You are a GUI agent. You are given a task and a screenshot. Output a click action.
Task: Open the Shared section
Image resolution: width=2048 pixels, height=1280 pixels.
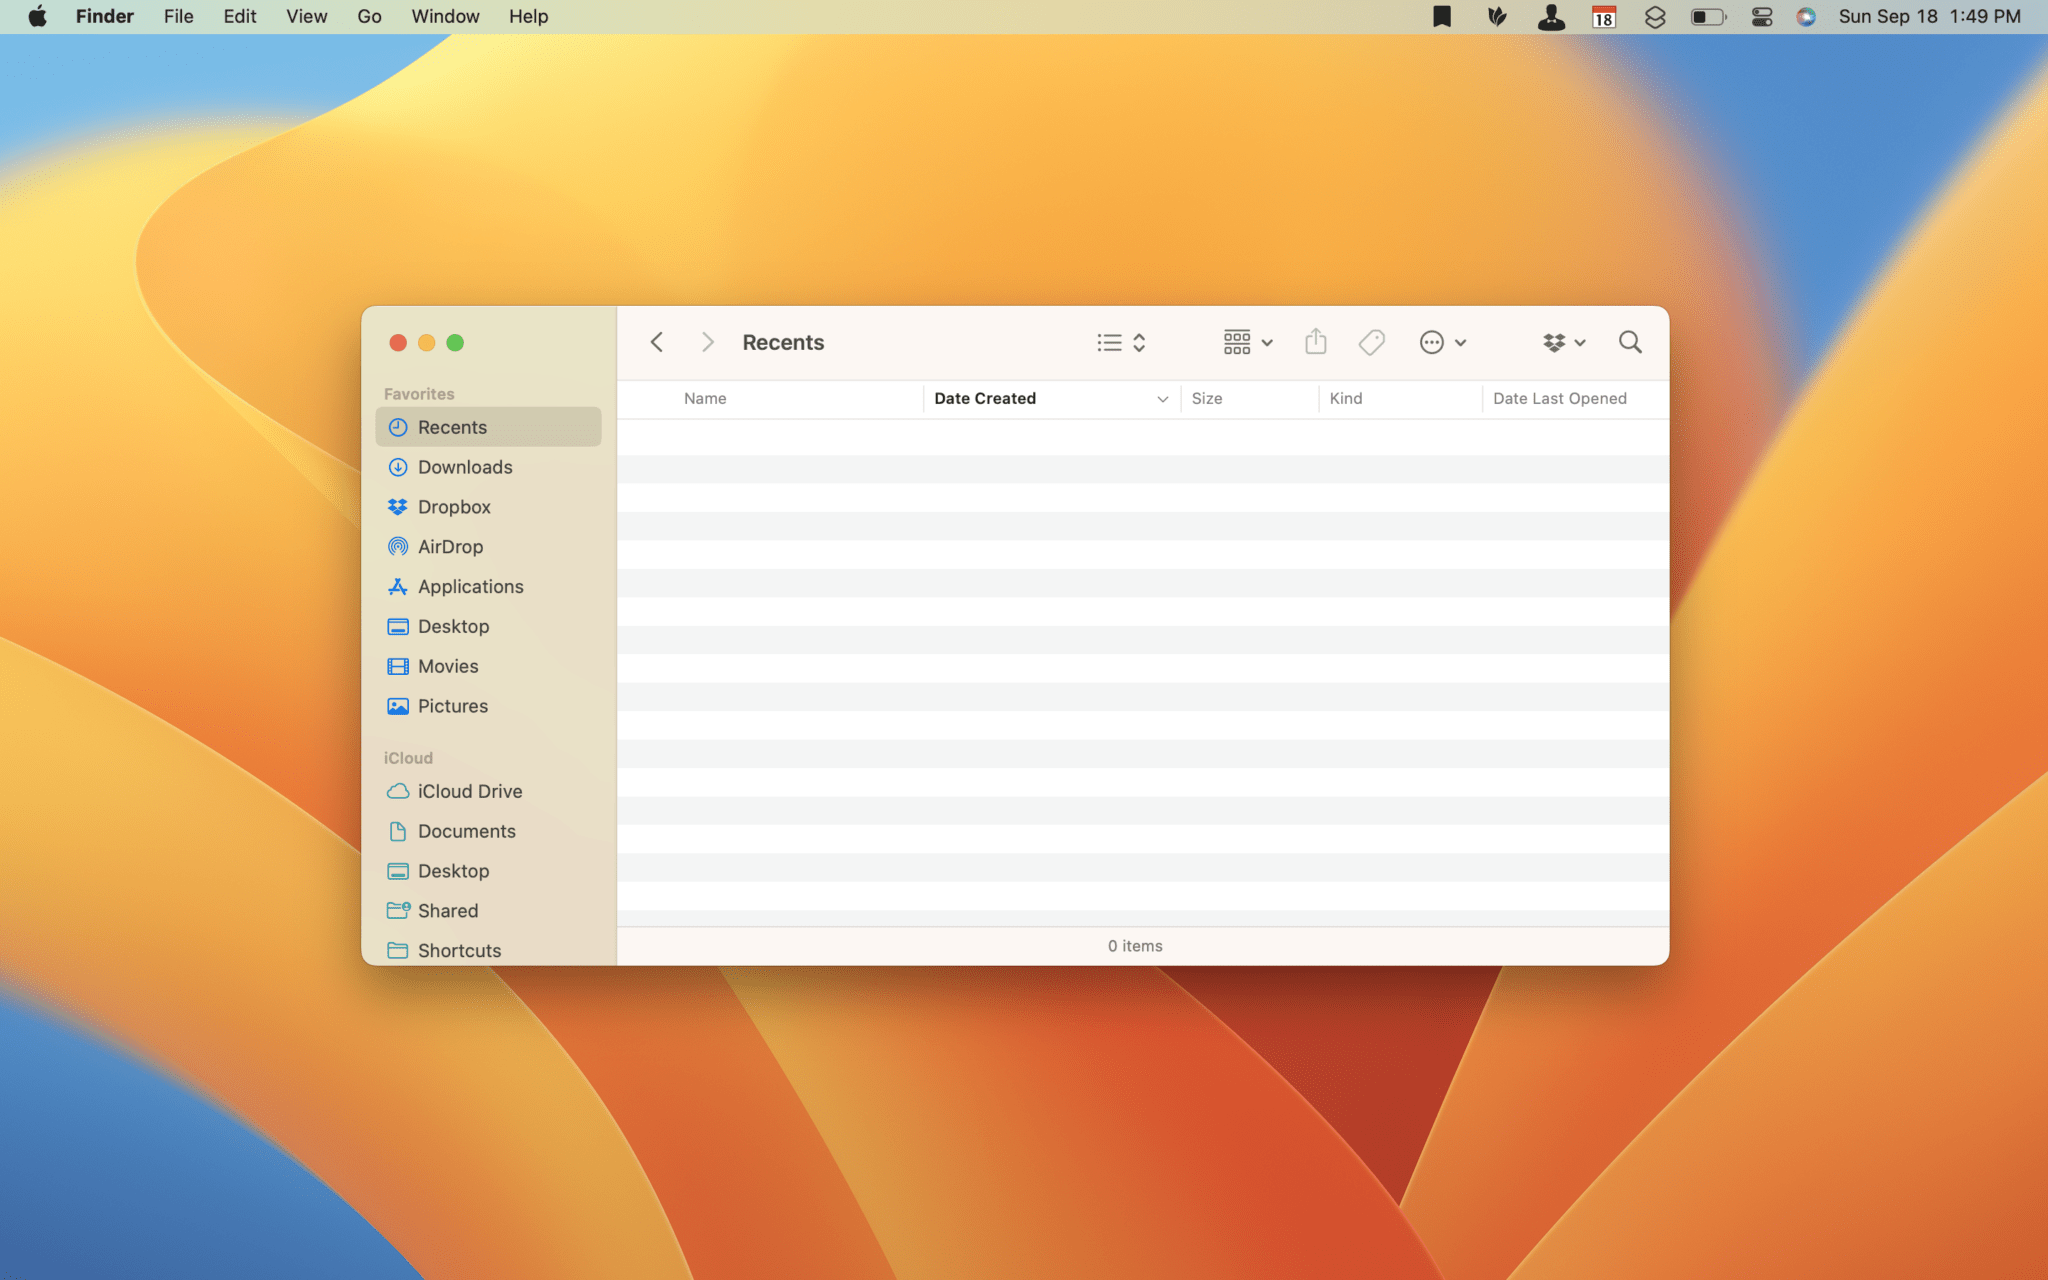pyautogui.click(x=446, y=910)
